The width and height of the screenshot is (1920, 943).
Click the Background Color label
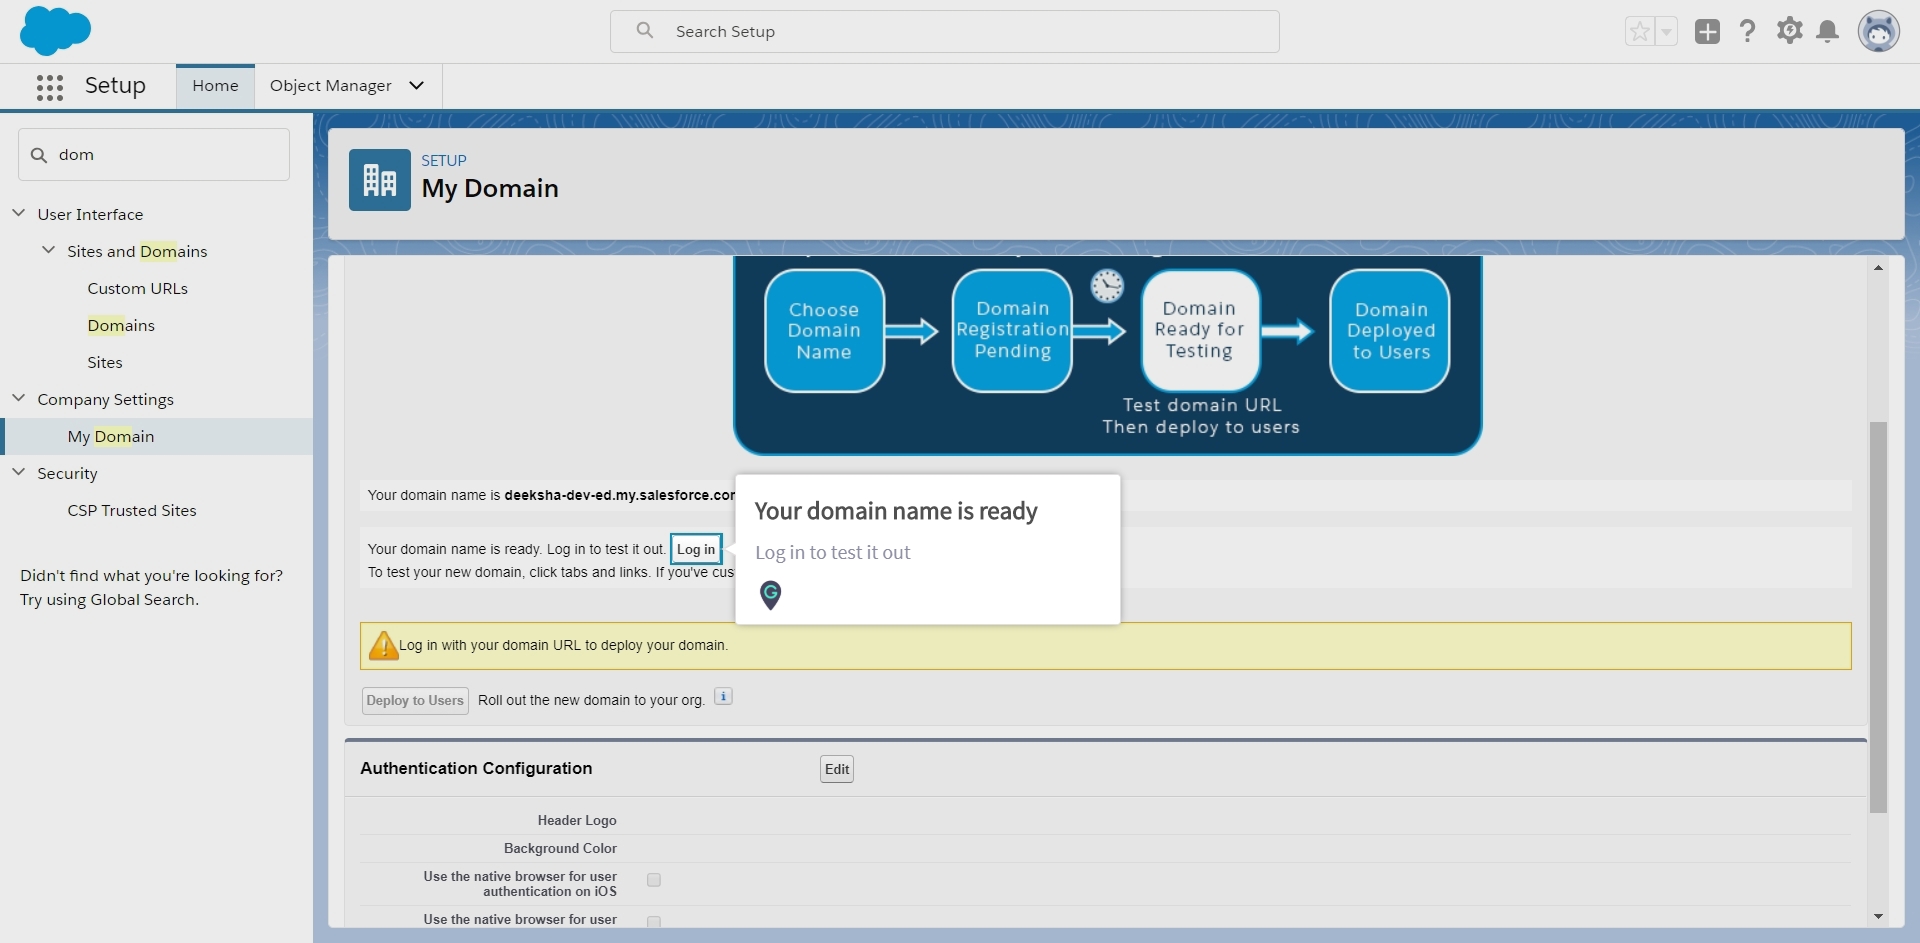pos(560,848)
